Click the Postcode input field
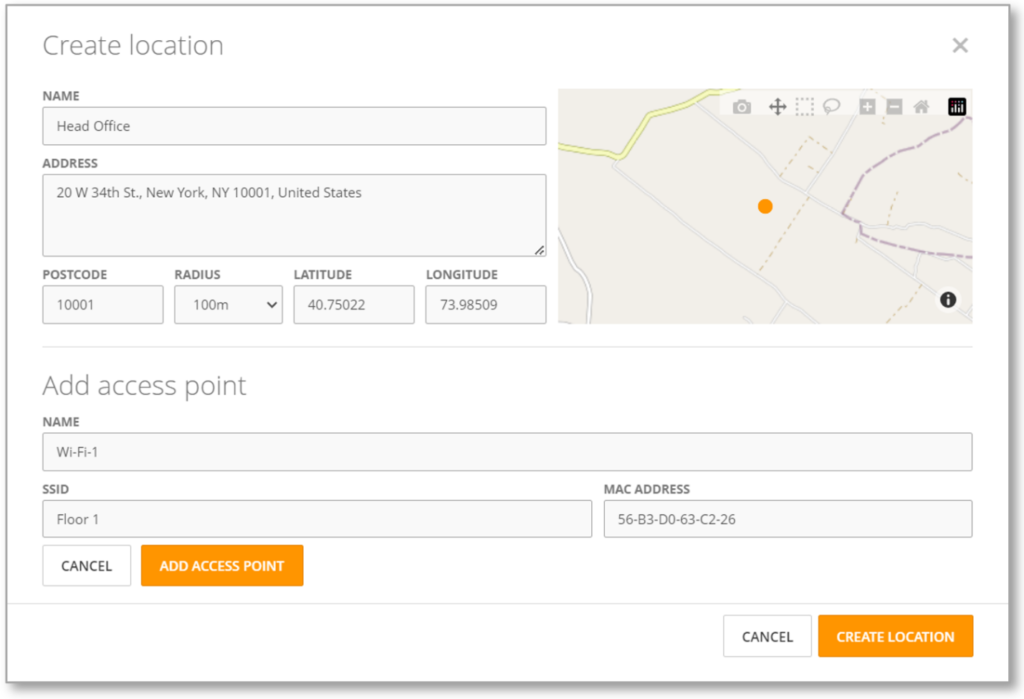 (102, 305)
